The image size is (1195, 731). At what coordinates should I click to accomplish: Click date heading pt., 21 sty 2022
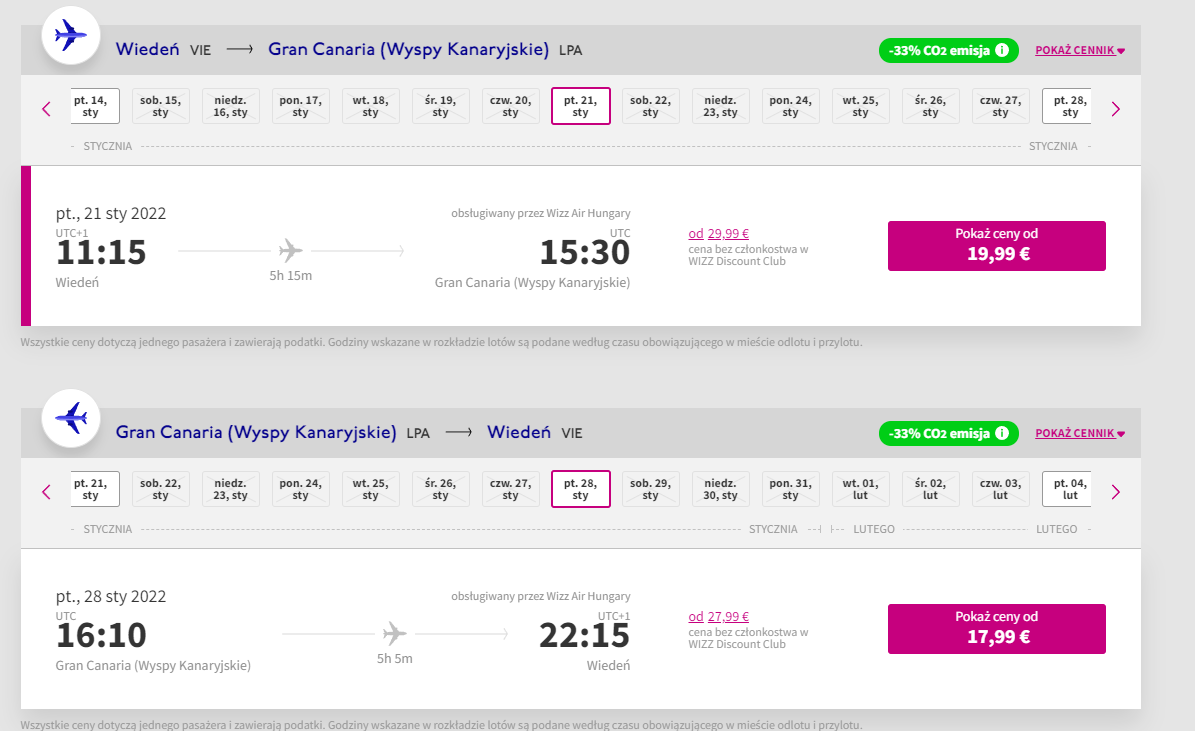[111, 213]
